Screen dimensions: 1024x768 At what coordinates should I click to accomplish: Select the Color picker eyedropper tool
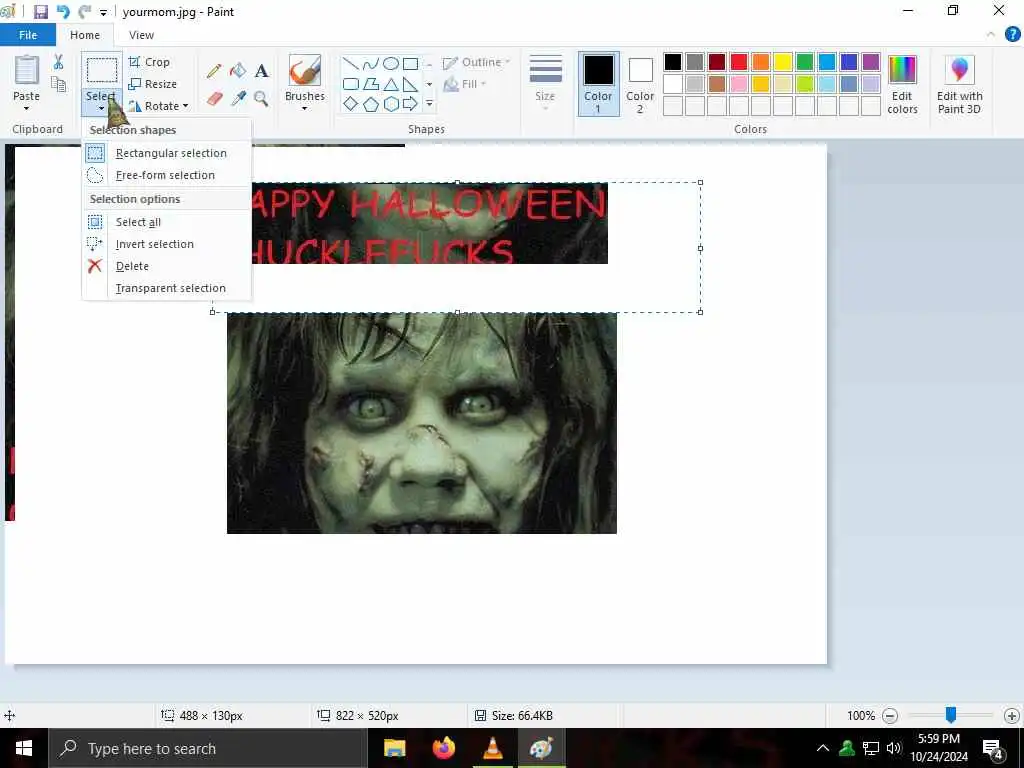tap(238, 99)
